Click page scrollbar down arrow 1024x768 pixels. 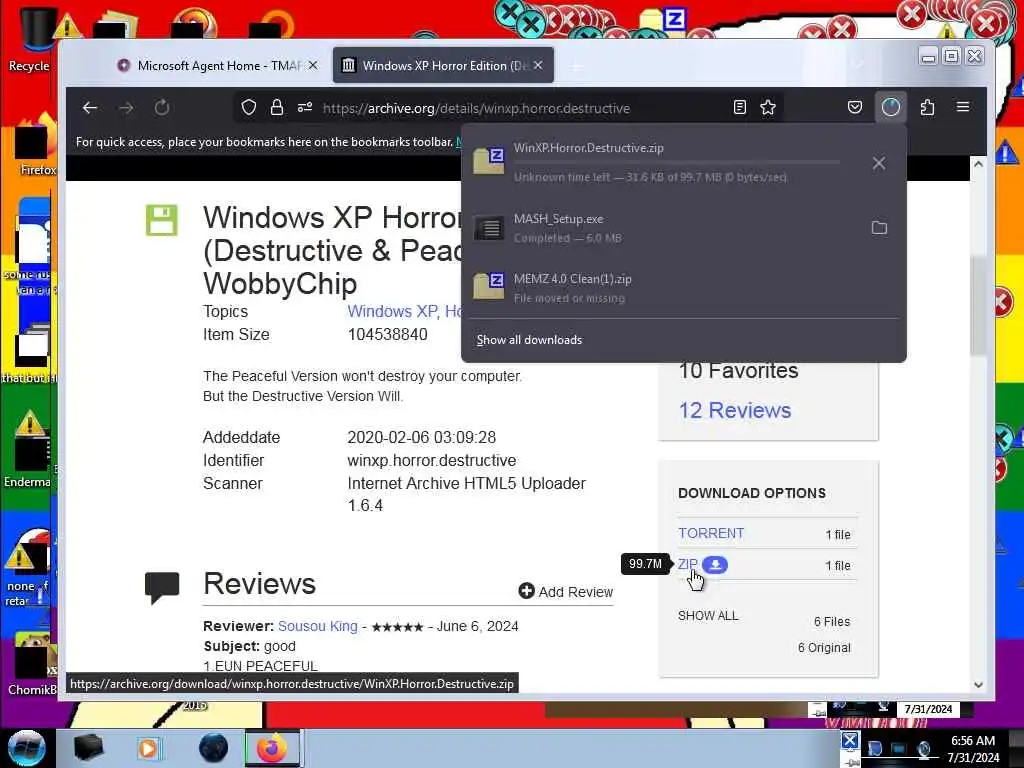click(978, 684)
